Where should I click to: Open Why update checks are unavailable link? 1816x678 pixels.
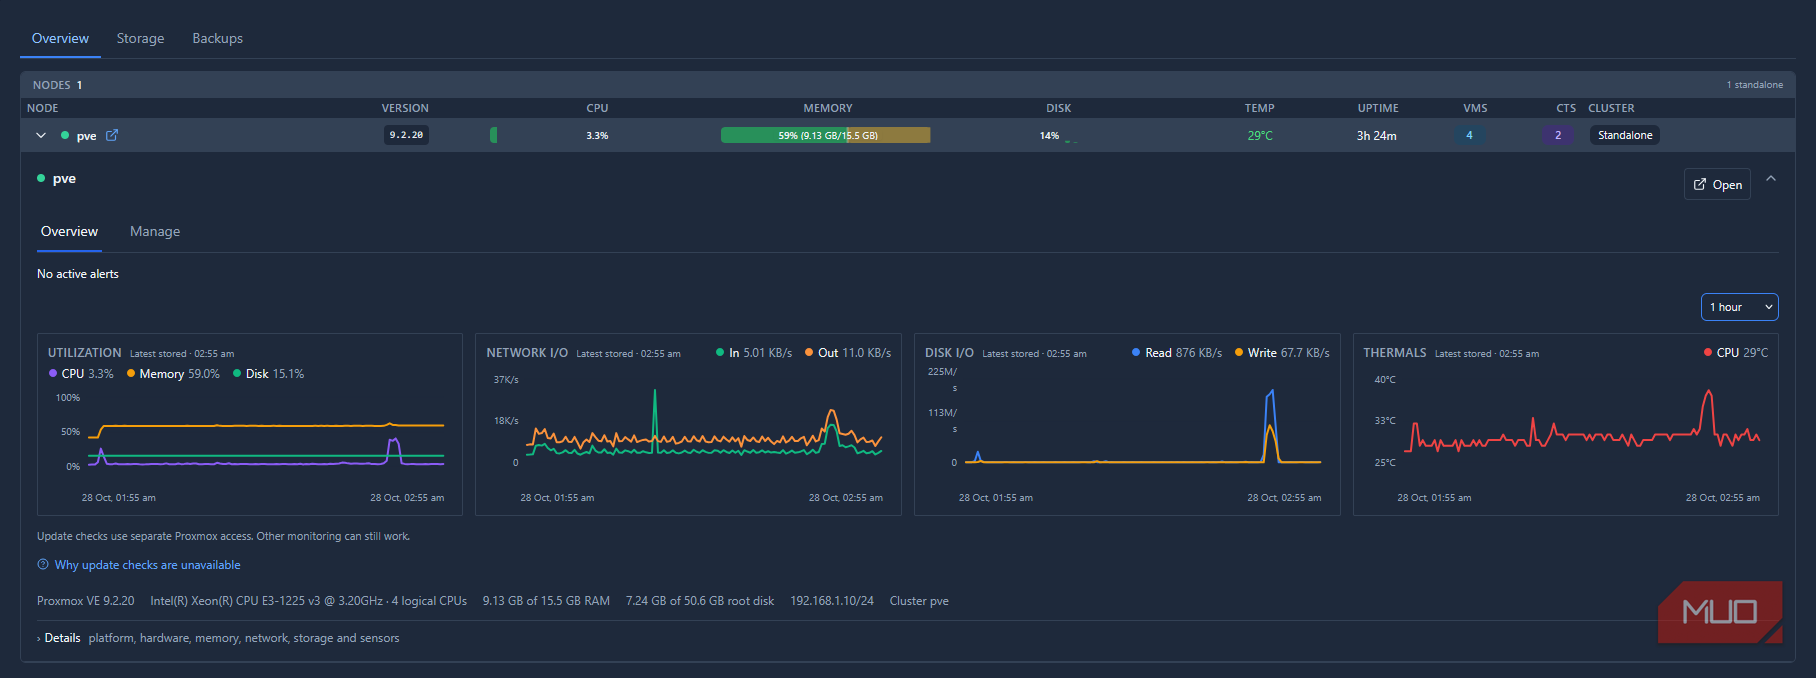click(x=147, y=565)
